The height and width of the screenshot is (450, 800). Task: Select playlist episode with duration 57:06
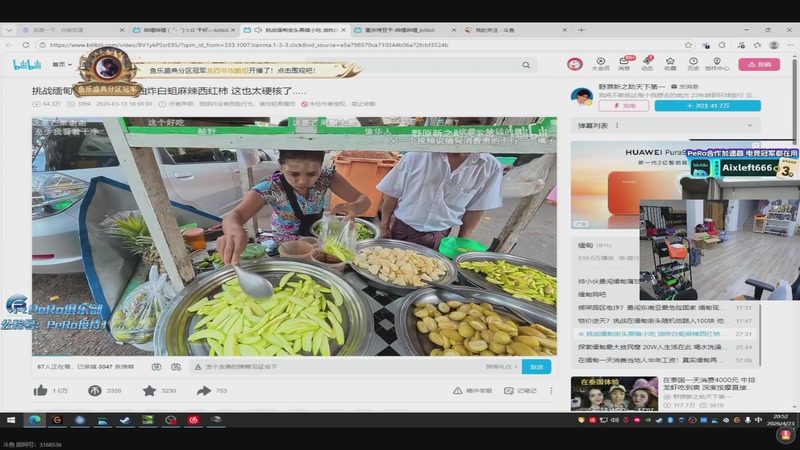665,360
